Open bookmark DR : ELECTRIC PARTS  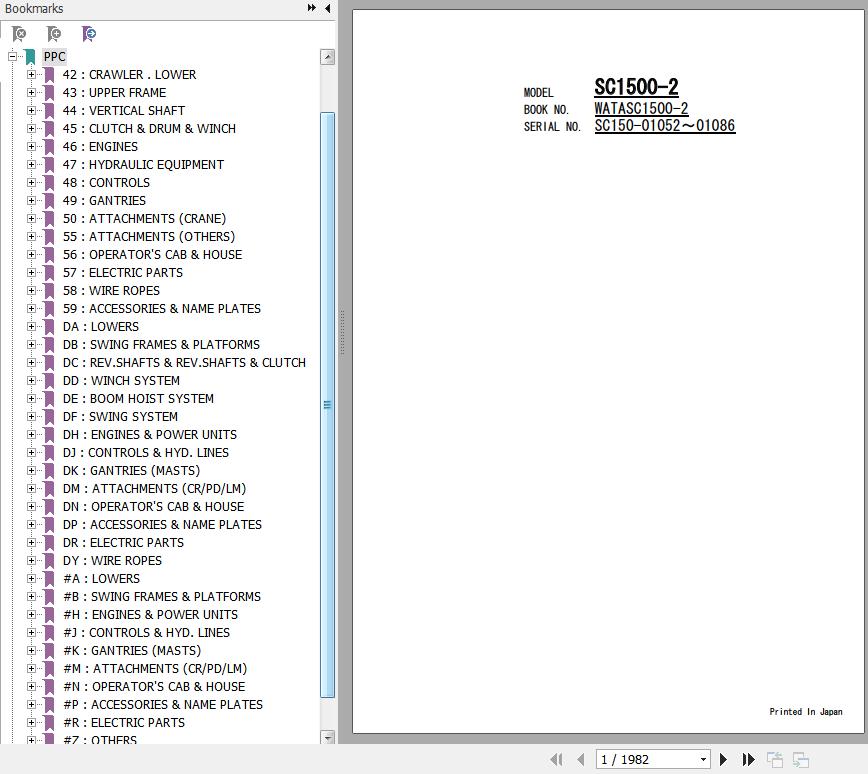[123, 542]
